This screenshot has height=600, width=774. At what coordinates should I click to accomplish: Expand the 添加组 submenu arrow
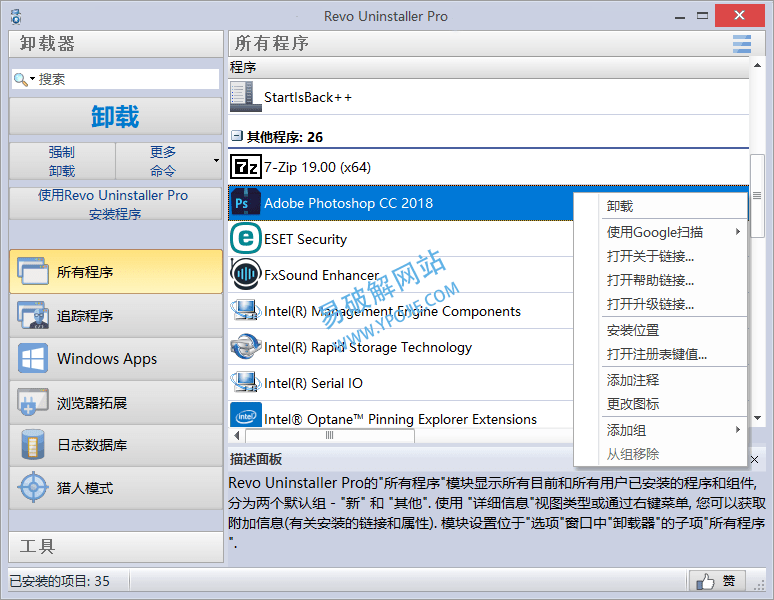coord(737,429)
